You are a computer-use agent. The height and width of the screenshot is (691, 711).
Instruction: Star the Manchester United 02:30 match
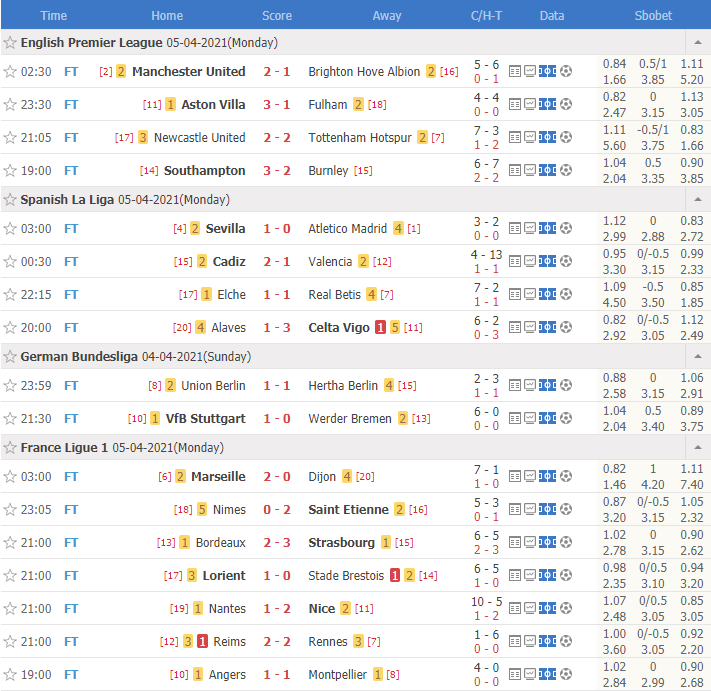tap(10, 72)
